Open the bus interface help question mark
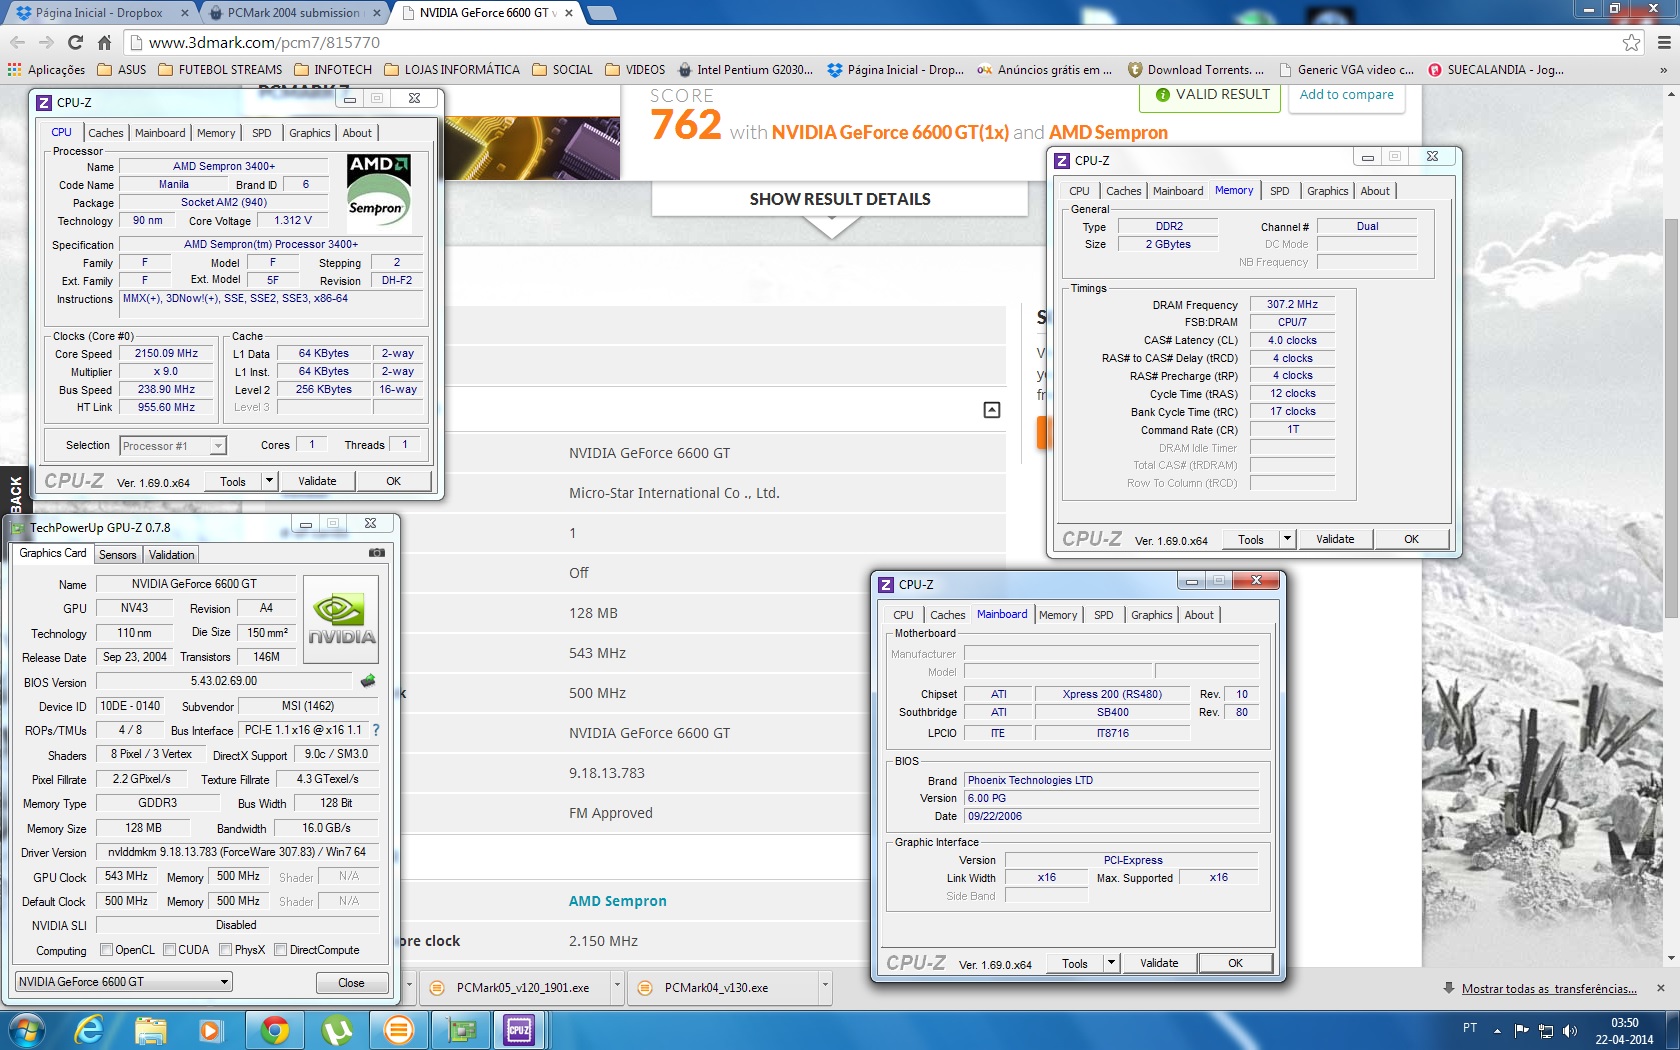Viewport: 1680px width, 1050px height. [x=376, y=730]
